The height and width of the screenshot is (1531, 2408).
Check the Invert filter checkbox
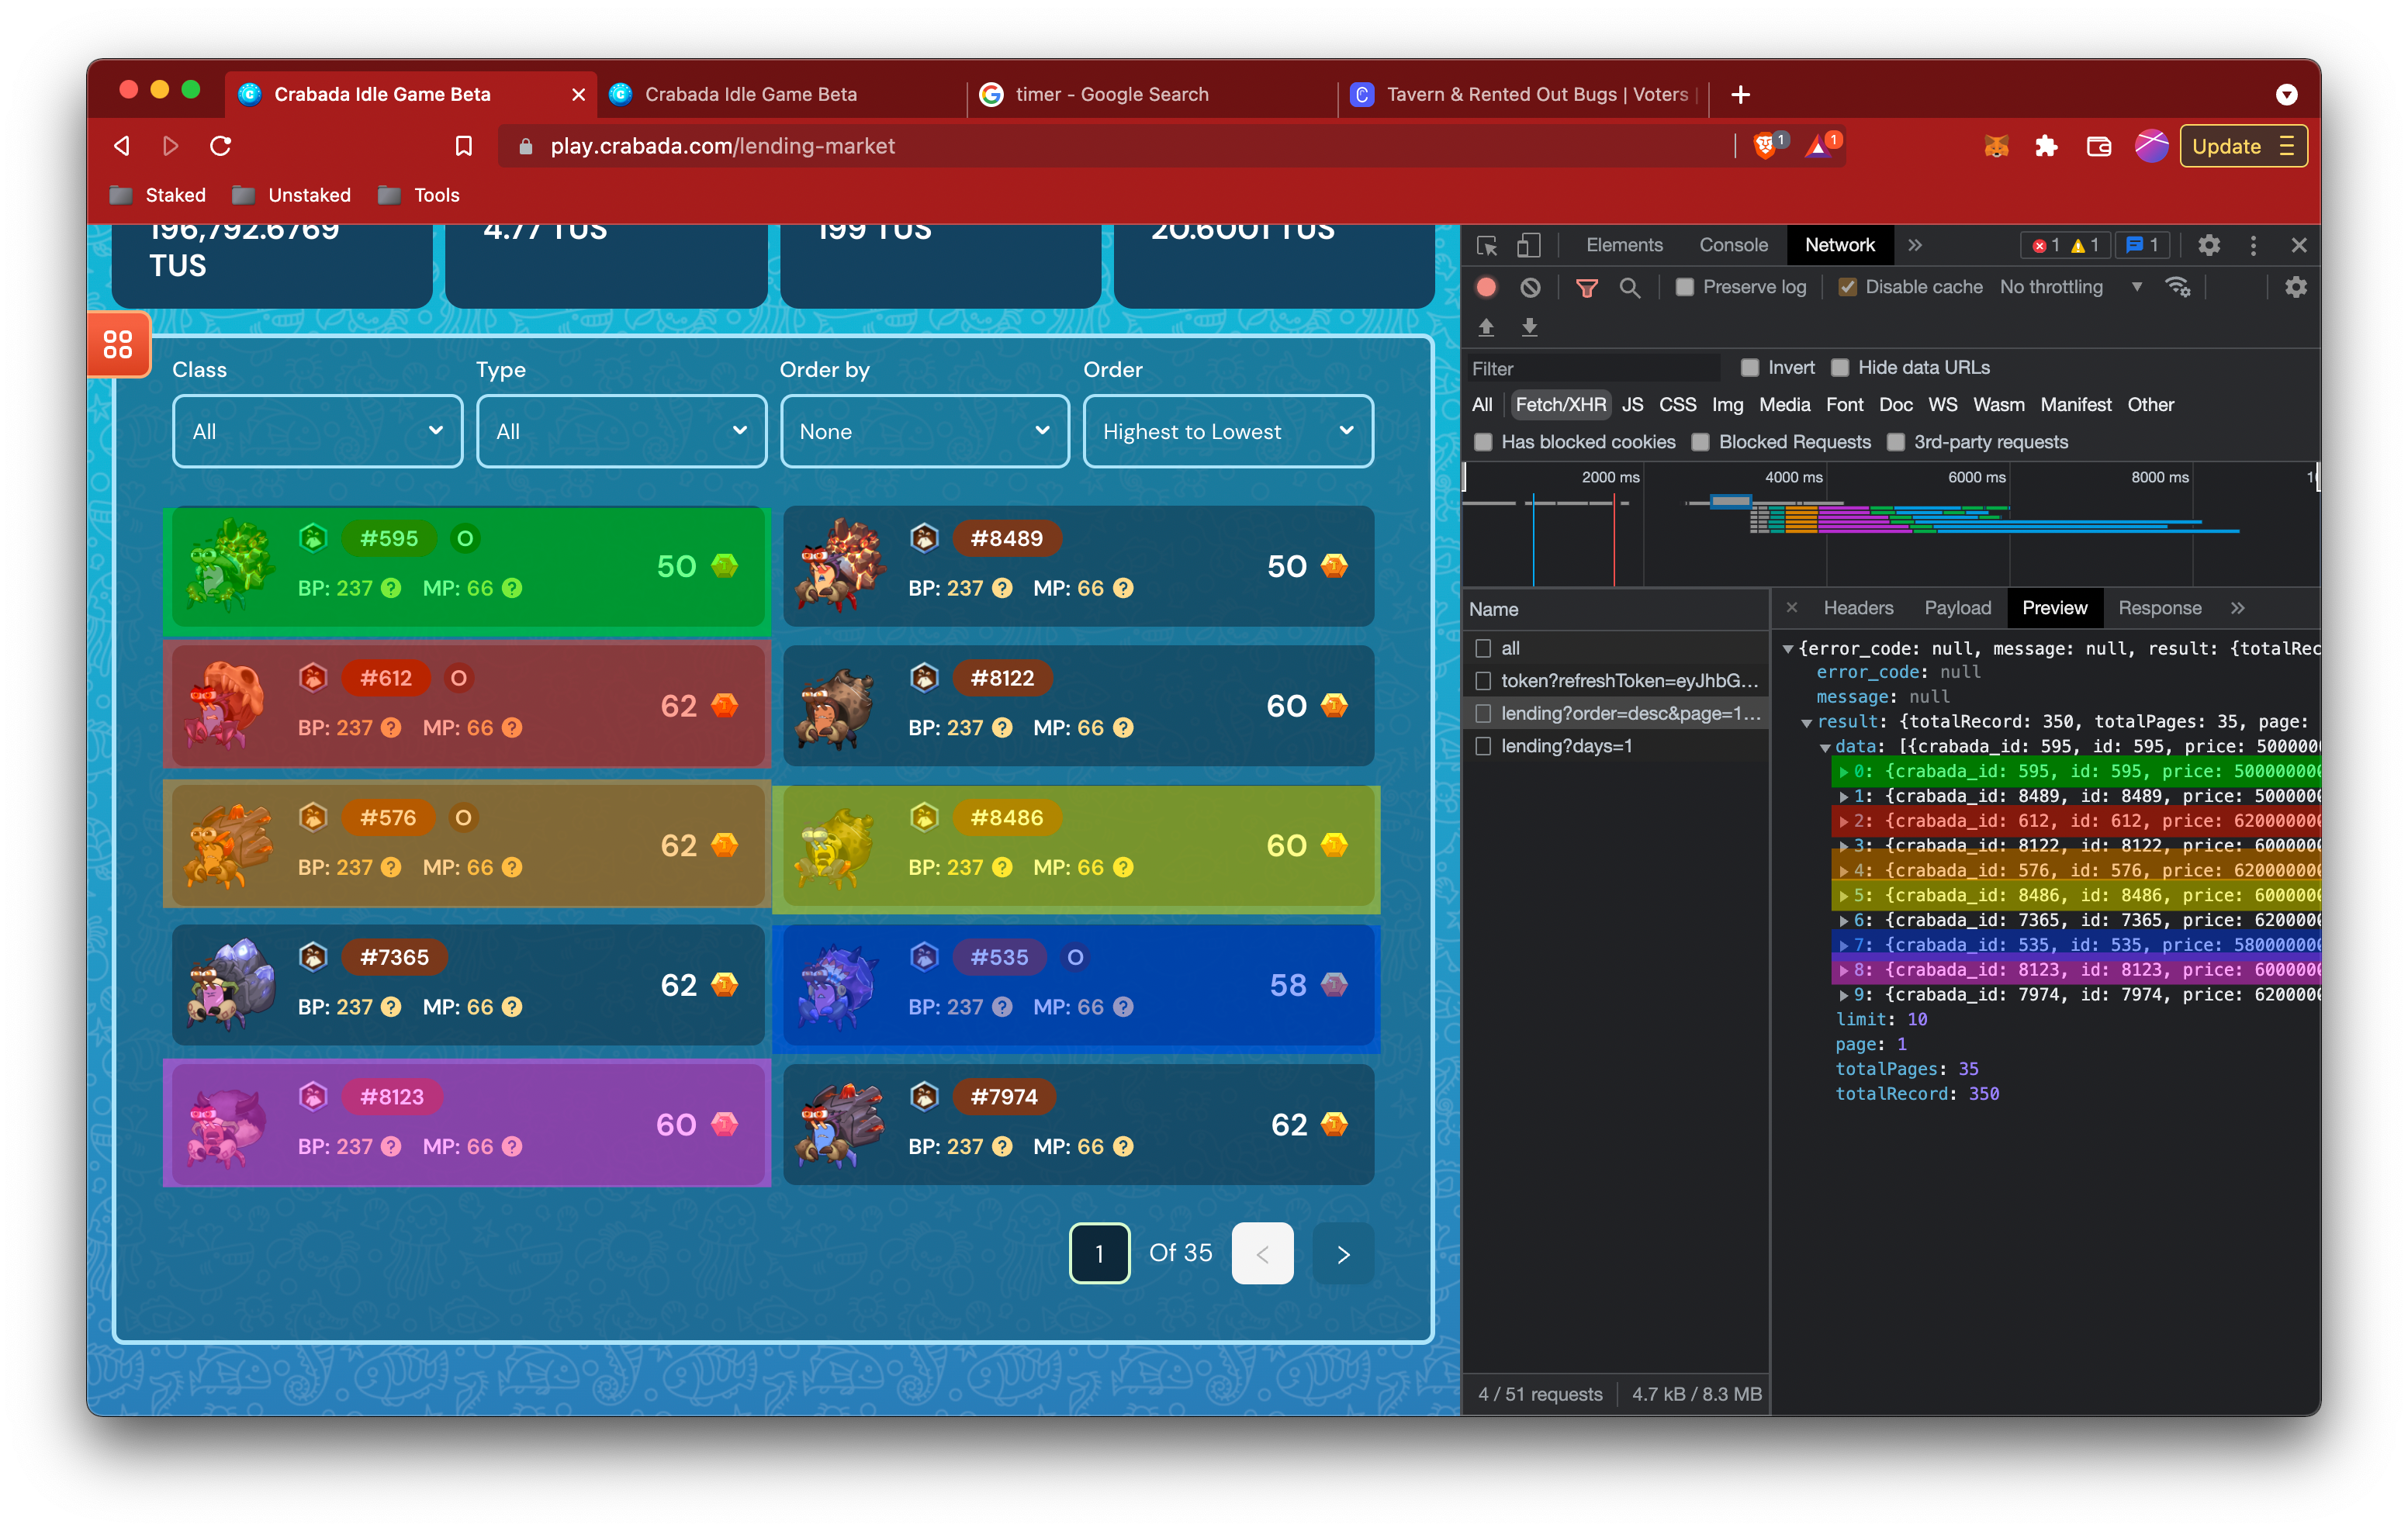(x=1749, y=367)
